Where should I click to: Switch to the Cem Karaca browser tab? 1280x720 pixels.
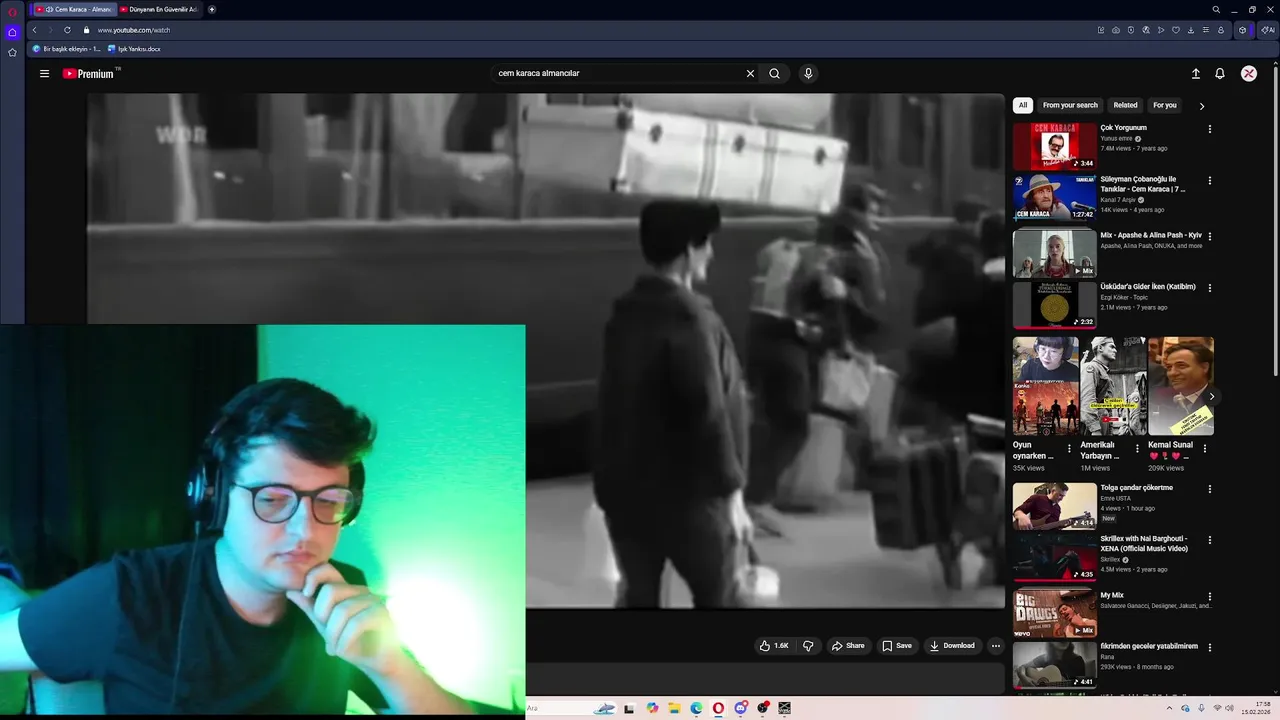73,9
